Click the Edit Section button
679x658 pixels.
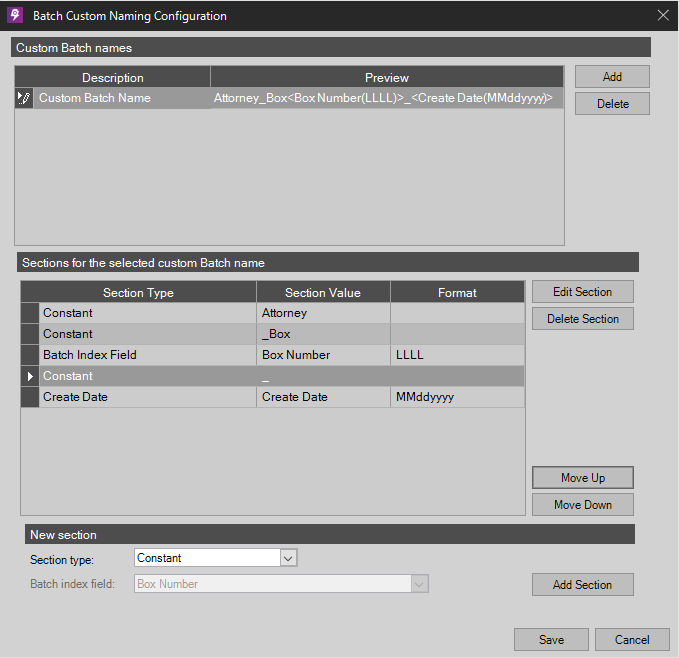click(582, 292)
